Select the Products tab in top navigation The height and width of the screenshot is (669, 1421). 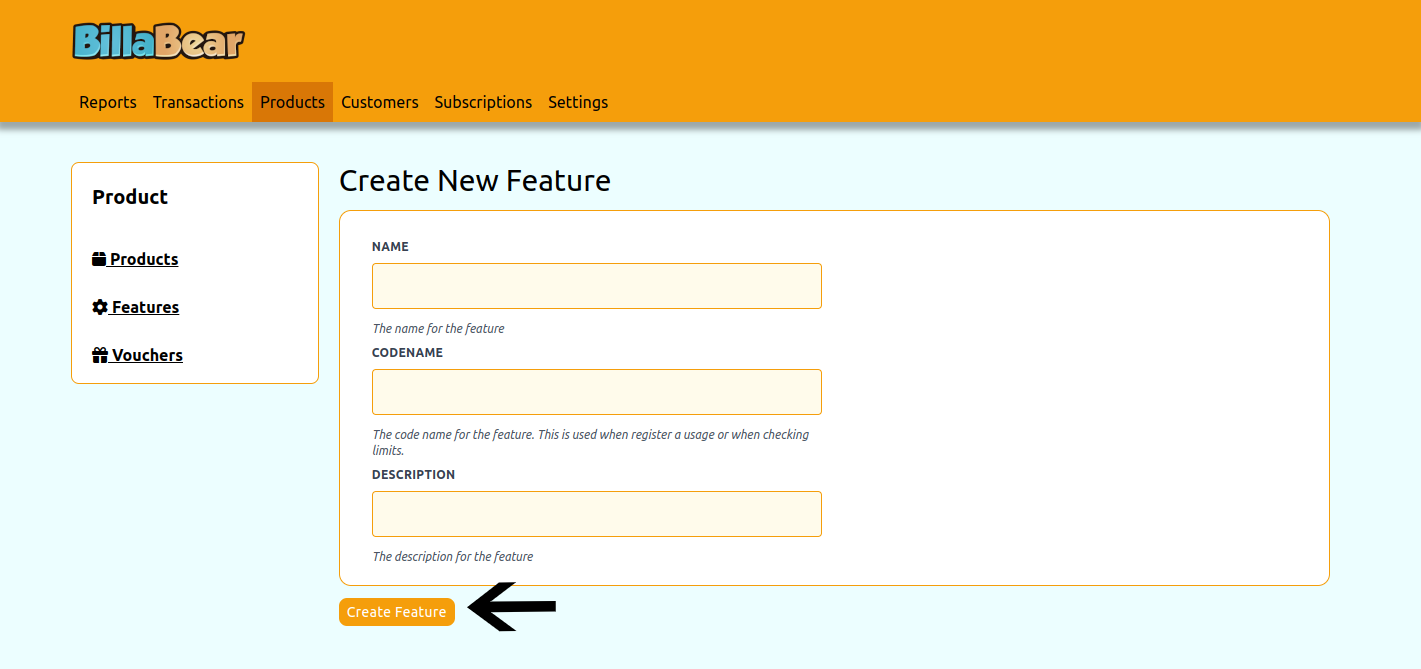click(x=292, y=102)
